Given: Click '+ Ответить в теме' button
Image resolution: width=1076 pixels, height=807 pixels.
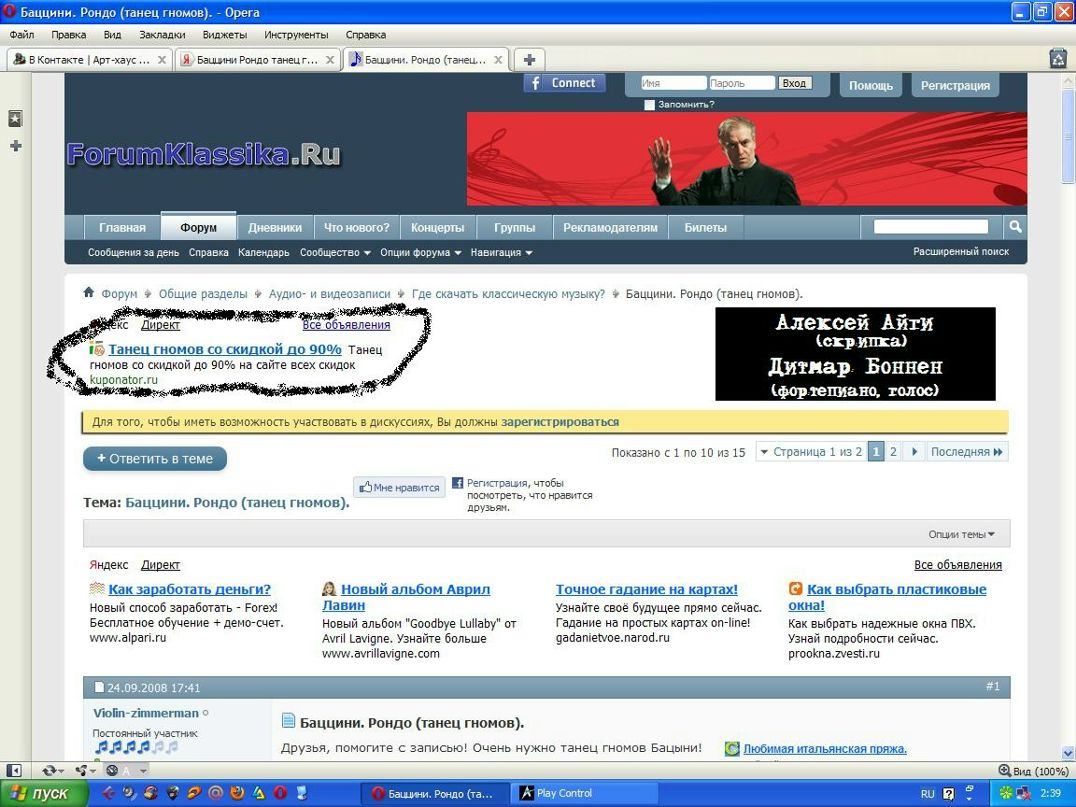Looking at the screenshot, I should tap(155, 458).
